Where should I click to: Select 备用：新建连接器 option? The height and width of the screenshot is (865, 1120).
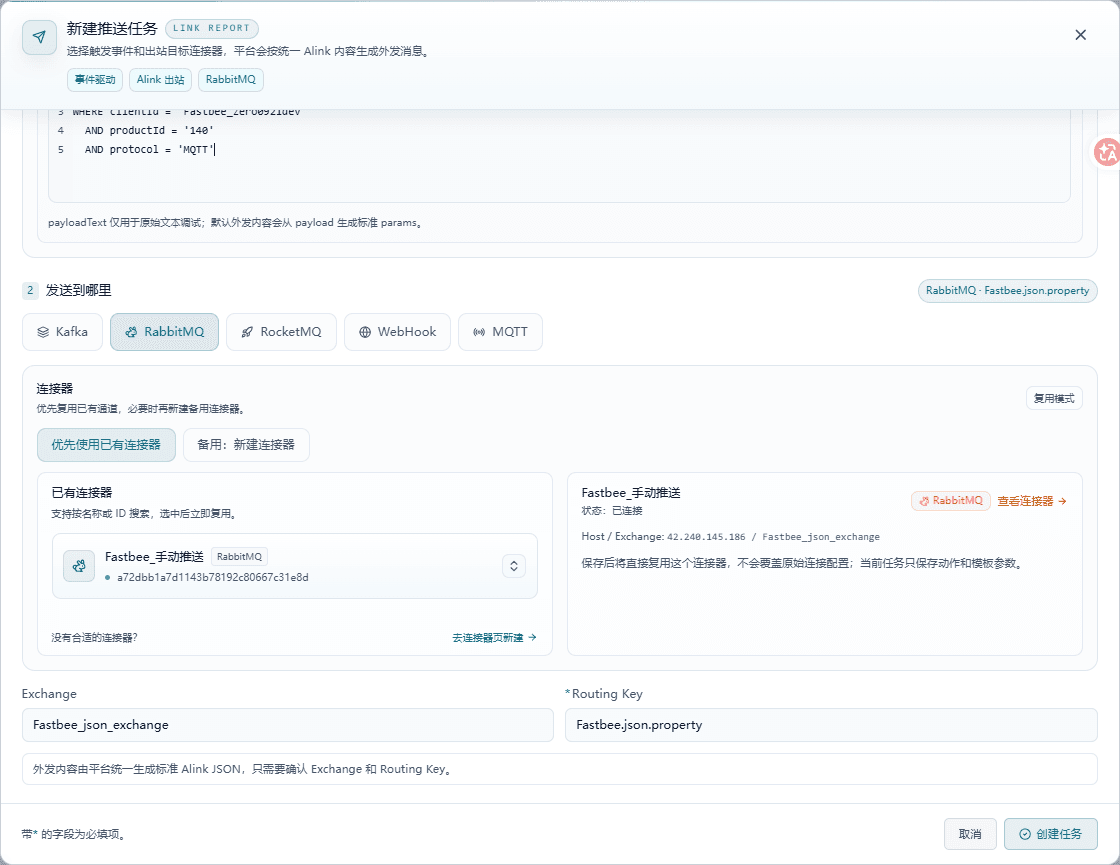pos(246,445)
